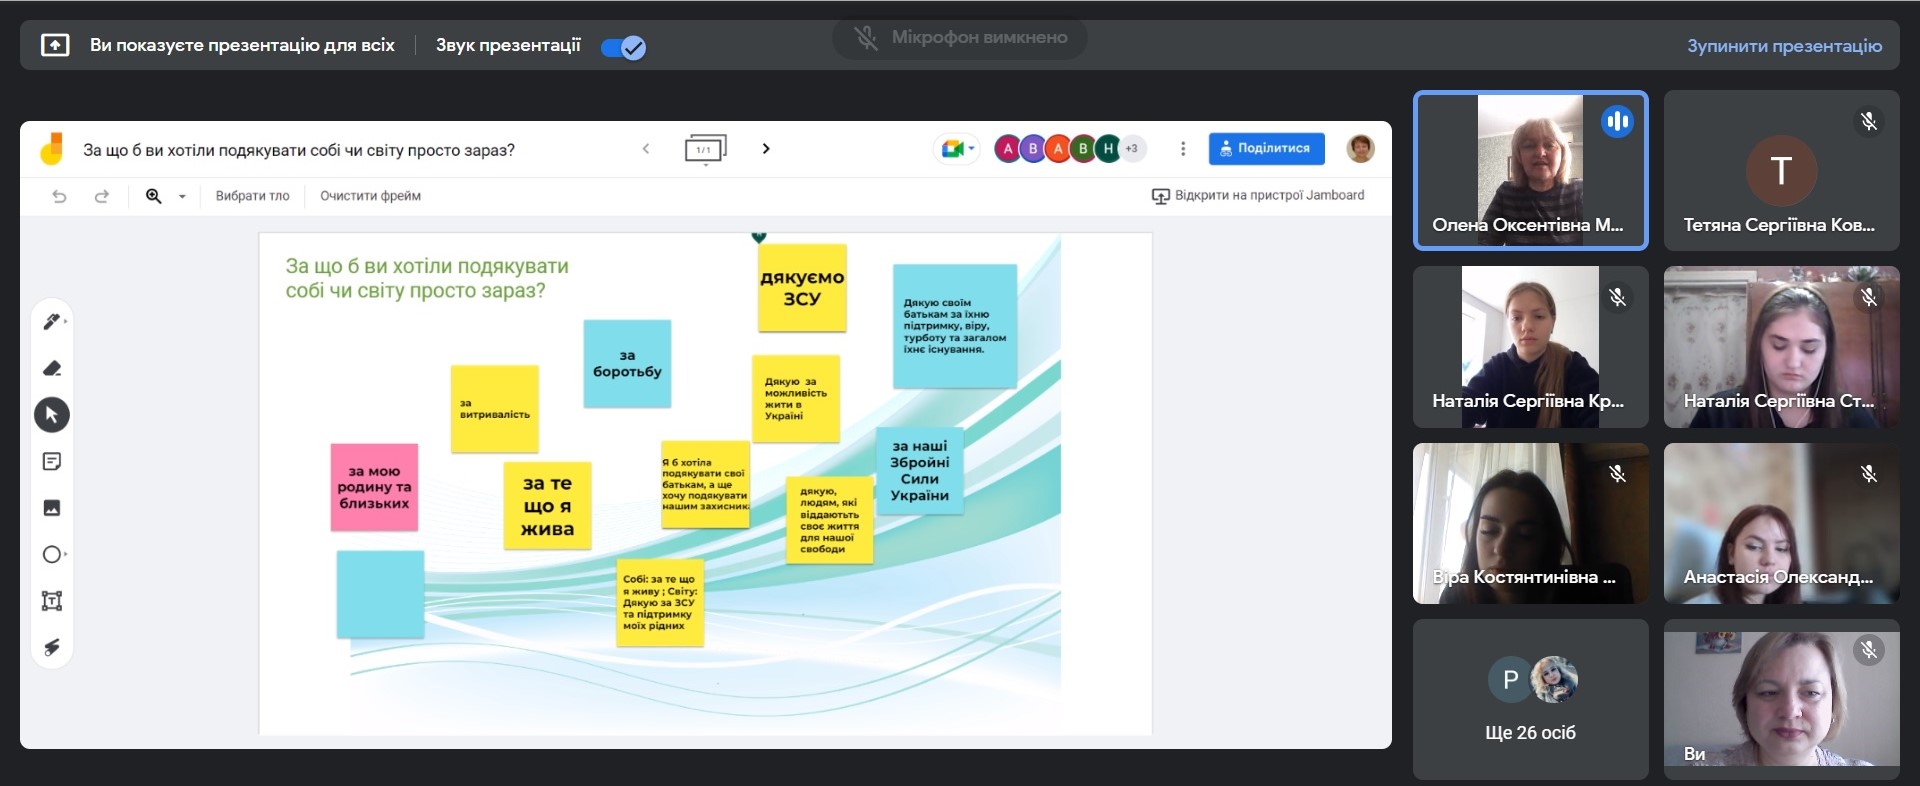Select the Pen tool in Jamboard

tap(51, 322)
